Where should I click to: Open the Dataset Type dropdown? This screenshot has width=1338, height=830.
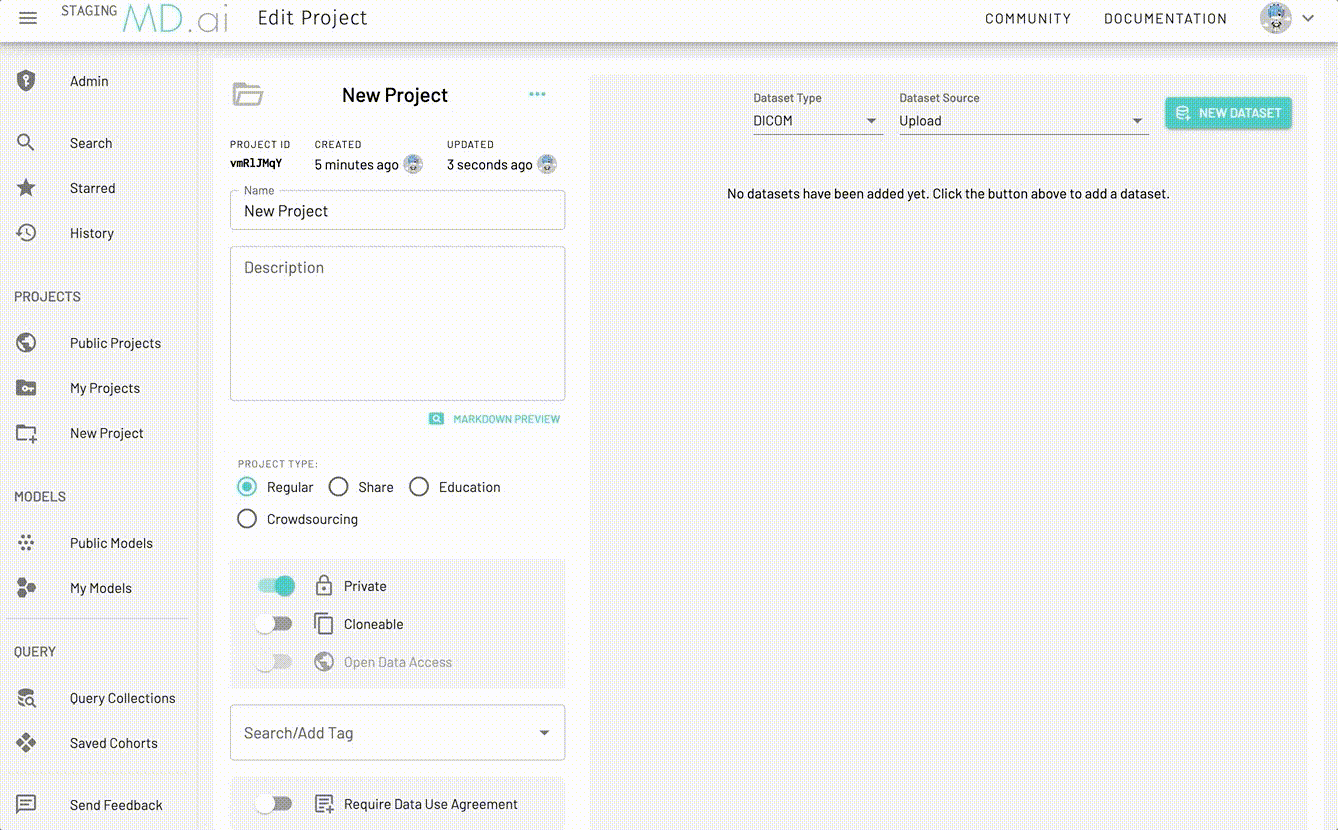817,120
